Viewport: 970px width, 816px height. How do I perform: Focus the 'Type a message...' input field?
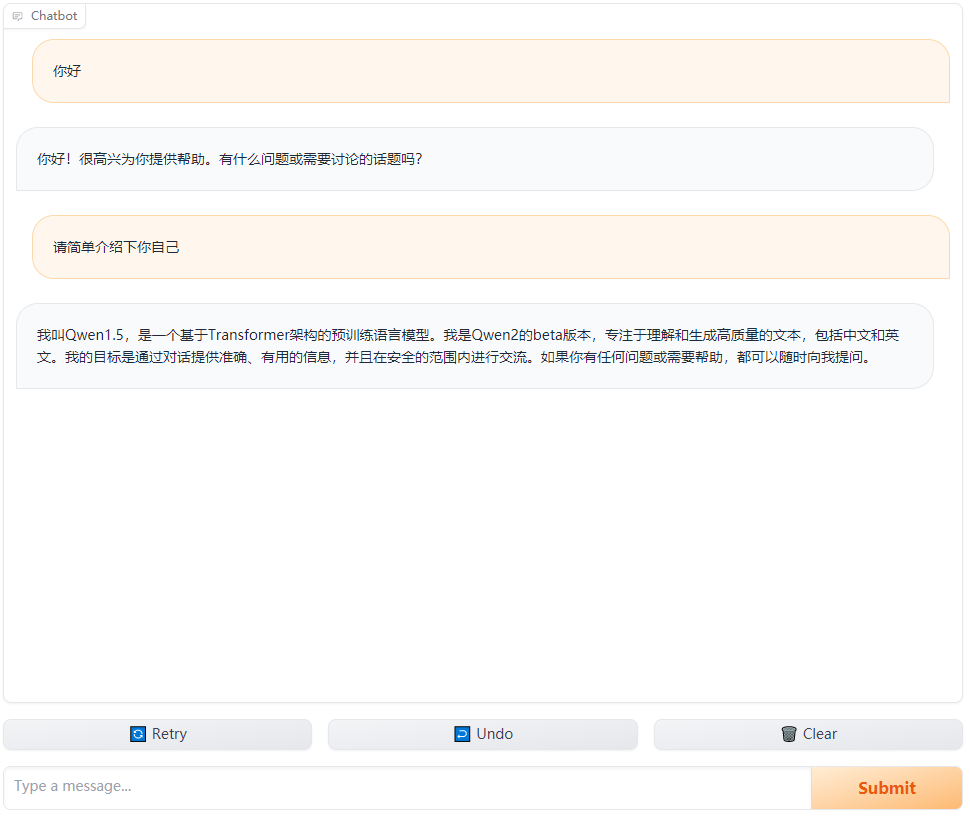point(408,787)
